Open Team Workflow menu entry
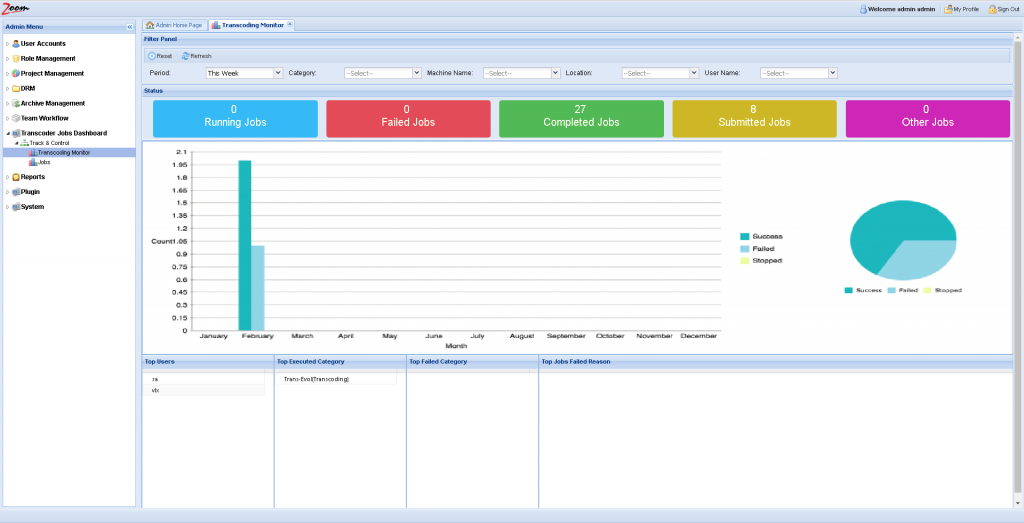The height and width of the screenshot is (523, 1024). pyautogui.click(x=44, y=118)
